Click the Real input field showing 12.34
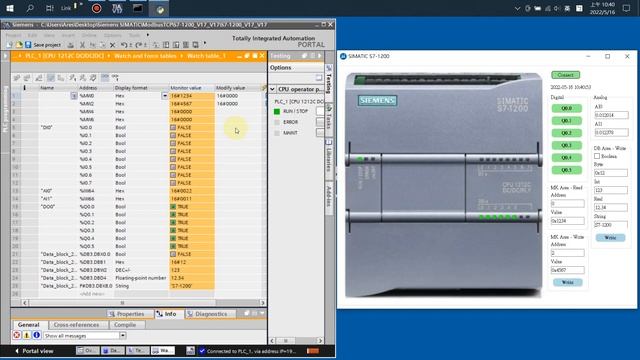Screen dimensions: 640x360 coord(611,207)
